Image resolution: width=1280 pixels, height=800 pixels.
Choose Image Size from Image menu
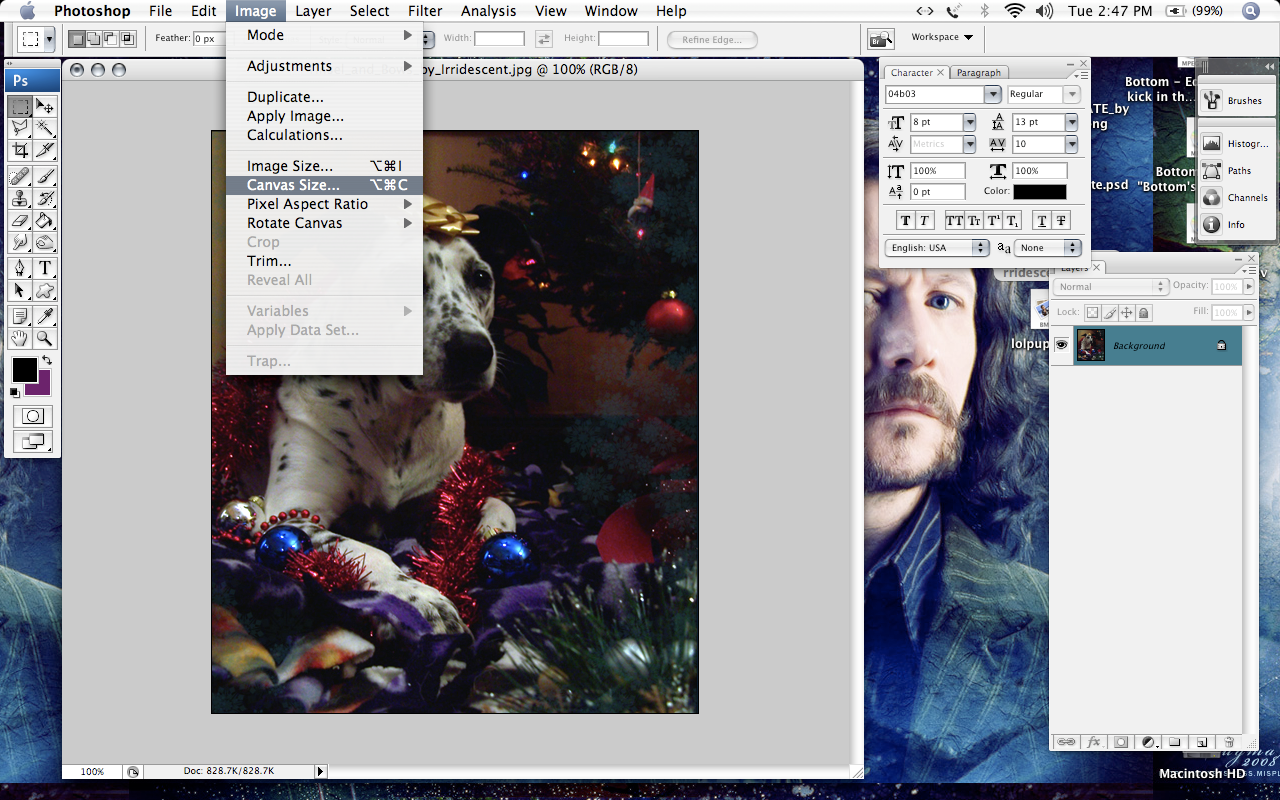324,166
